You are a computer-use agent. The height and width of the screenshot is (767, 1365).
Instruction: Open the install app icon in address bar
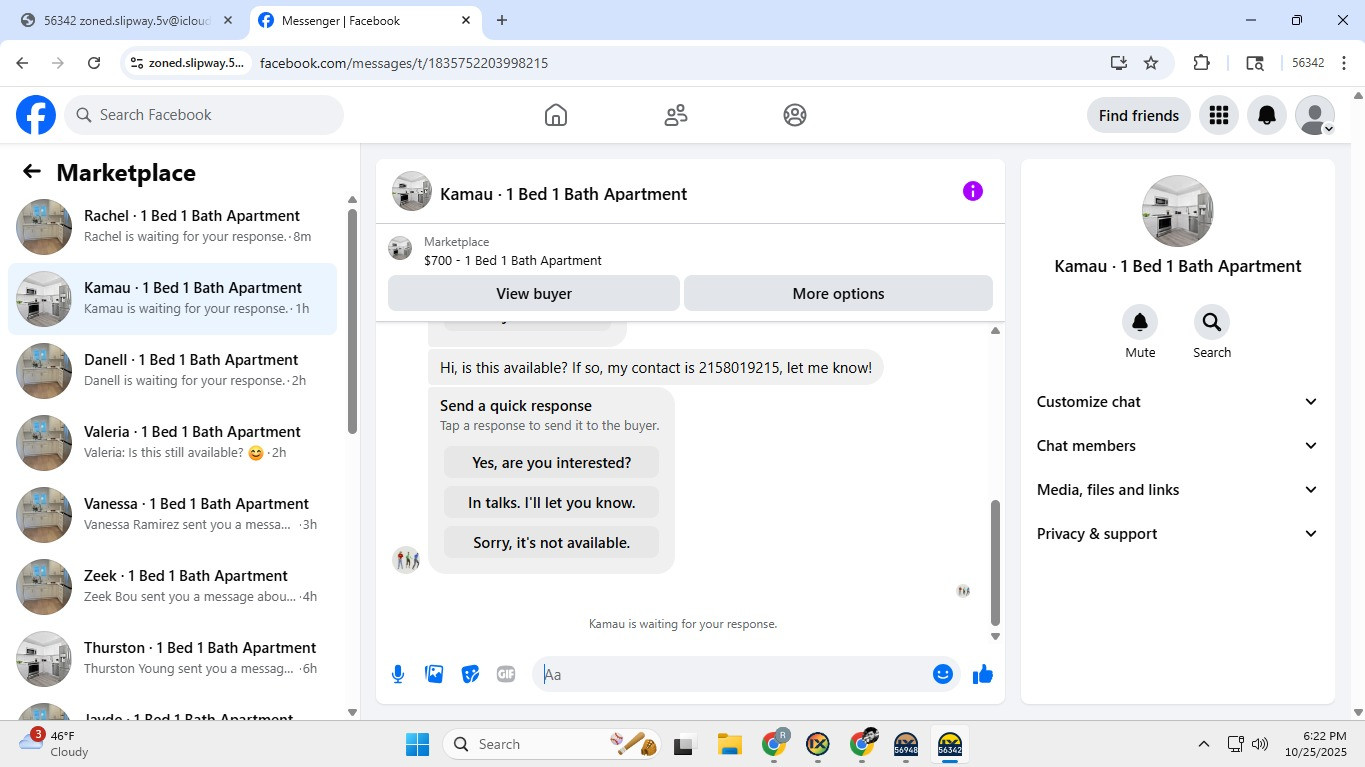click(x=1119, y=63)
